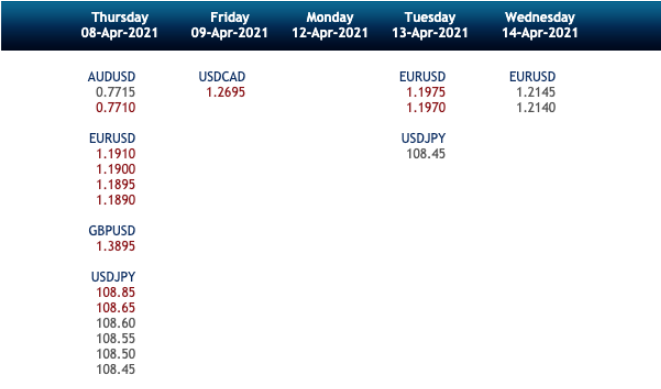This screenshot has width=661, height=389.
Task: Click the EURUSD label under Wednesday
Action: pyautogui.click(x=532, y=77)
